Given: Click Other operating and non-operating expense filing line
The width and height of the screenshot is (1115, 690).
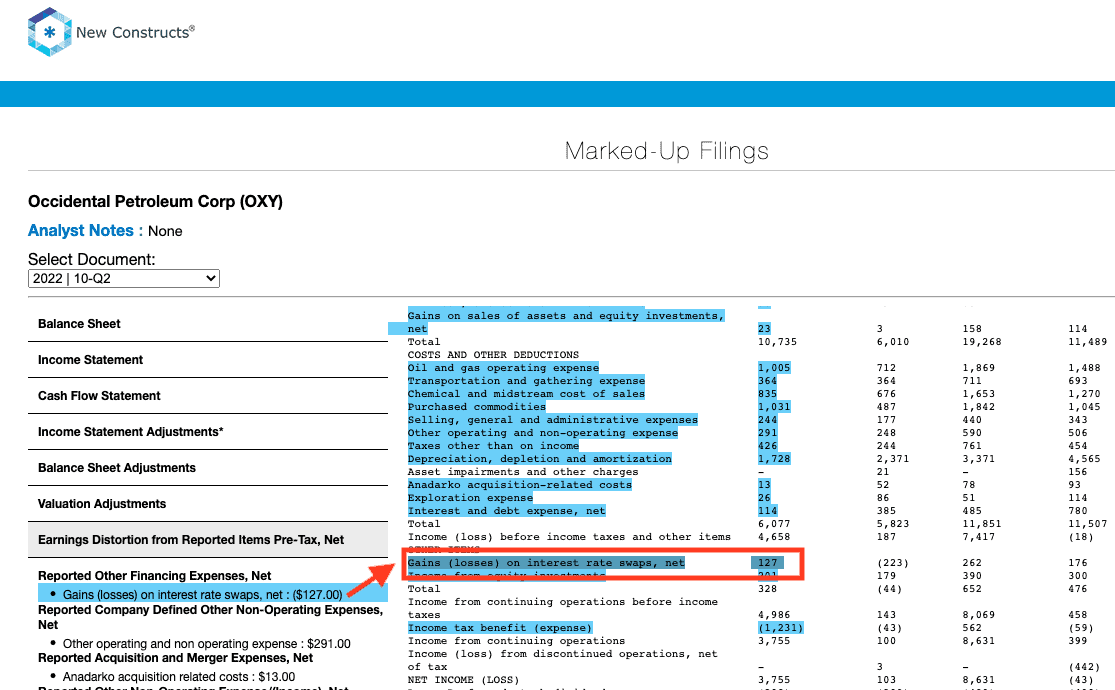Looking at the screenshot, I should [x=543, y=432].
